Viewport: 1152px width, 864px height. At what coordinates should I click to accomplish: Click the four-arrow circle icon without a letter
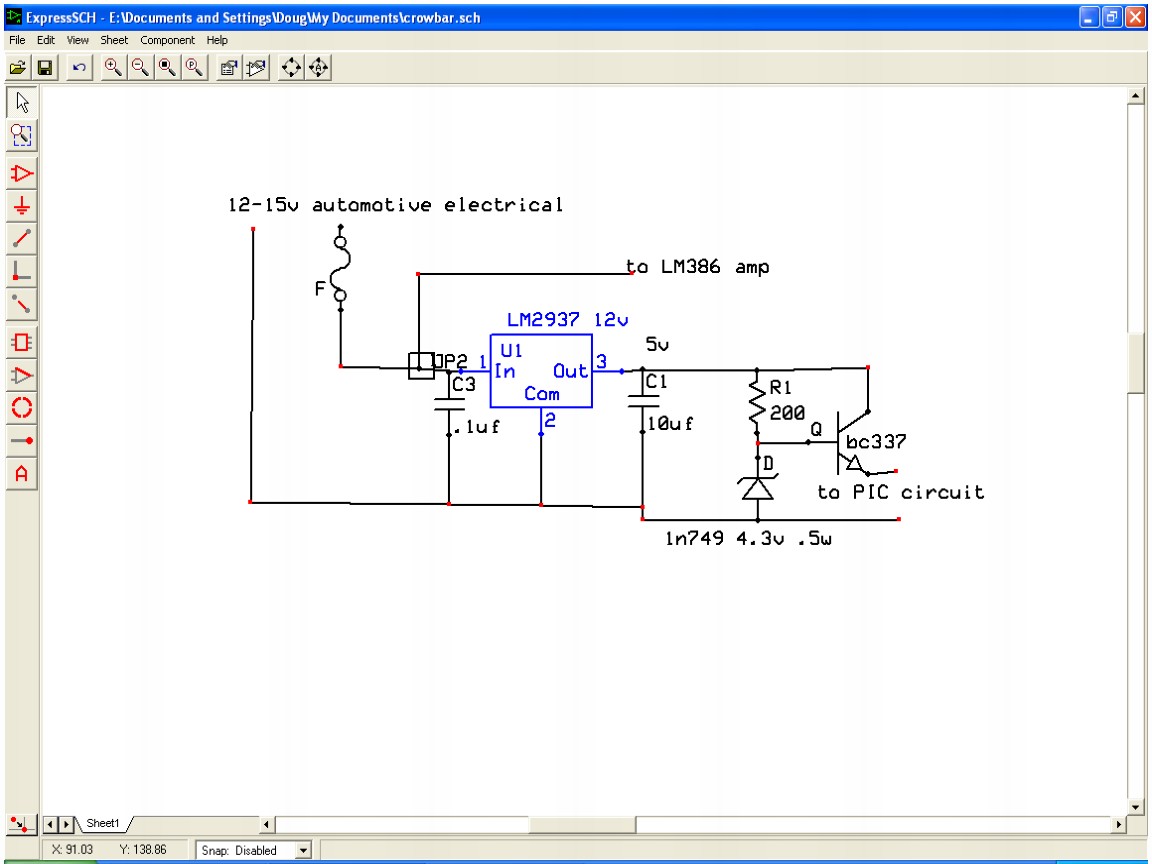292,68
